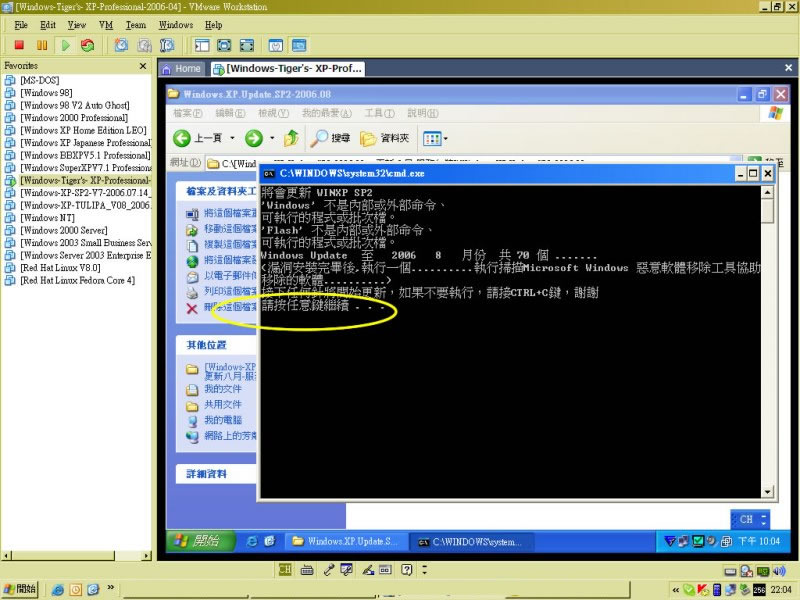
Task: Click C:\WINDOWS\system guest taskbar button
Action: 471,542
